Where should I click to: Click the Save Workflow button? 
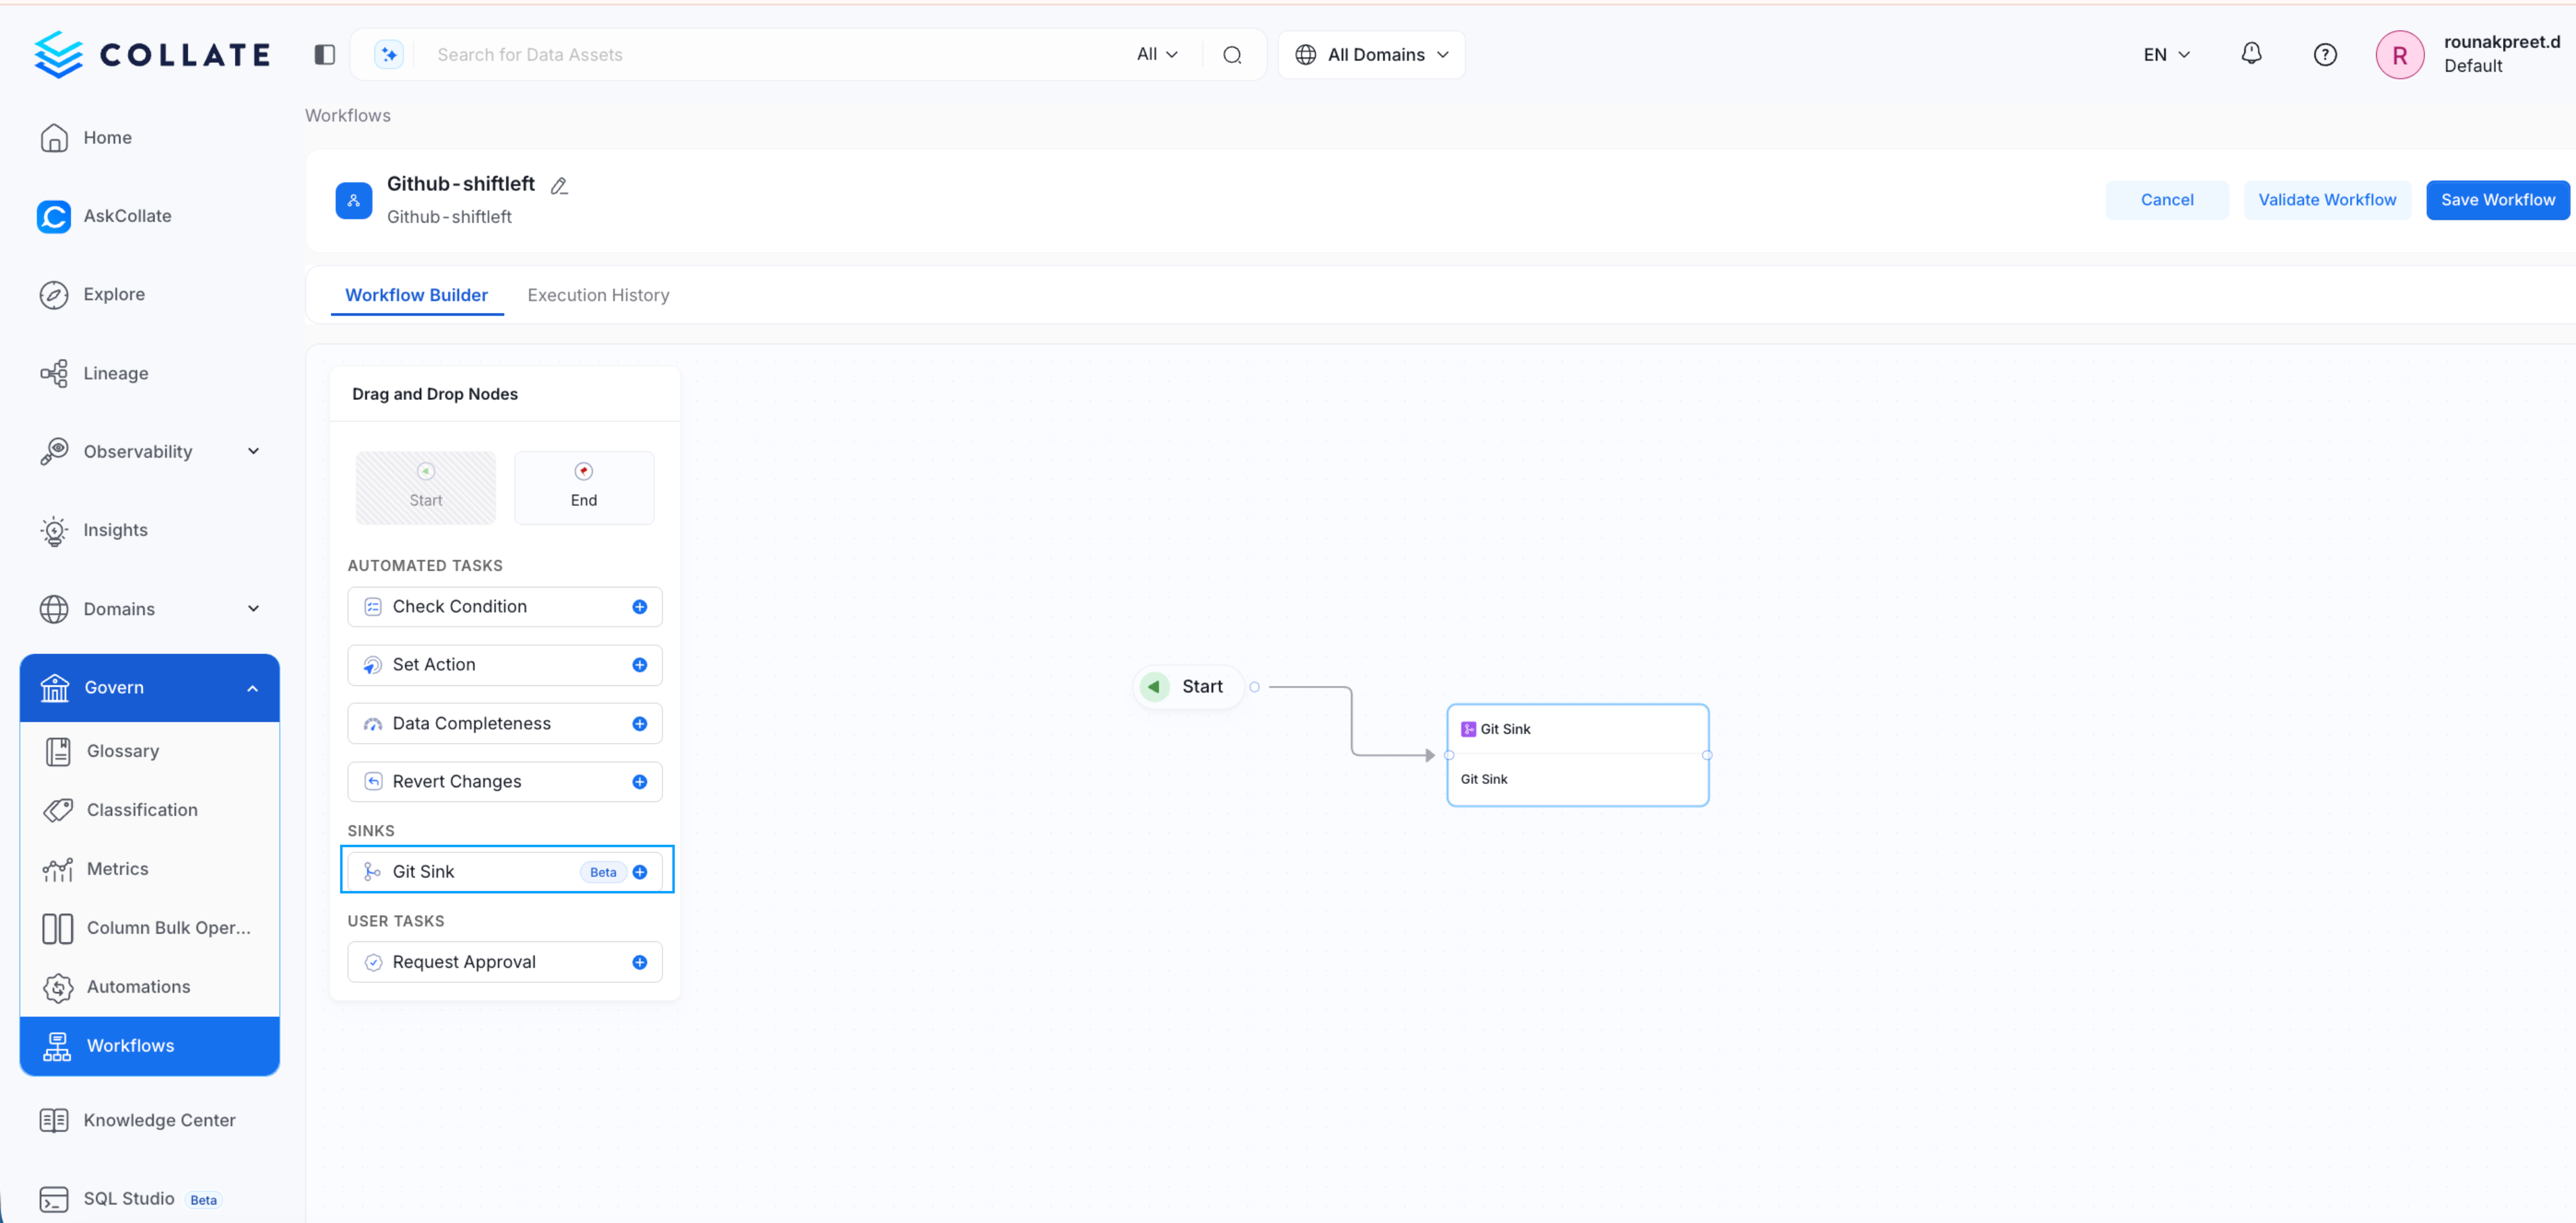tap(2497, 199)
